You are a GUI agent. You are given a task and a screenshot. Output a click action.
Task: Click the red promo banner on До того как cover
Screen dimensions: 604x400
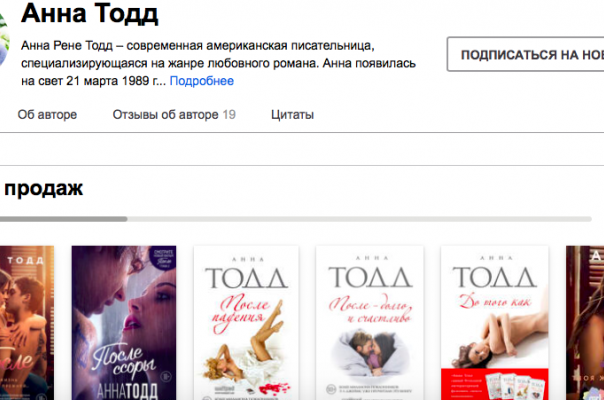[x=495, y=384]
